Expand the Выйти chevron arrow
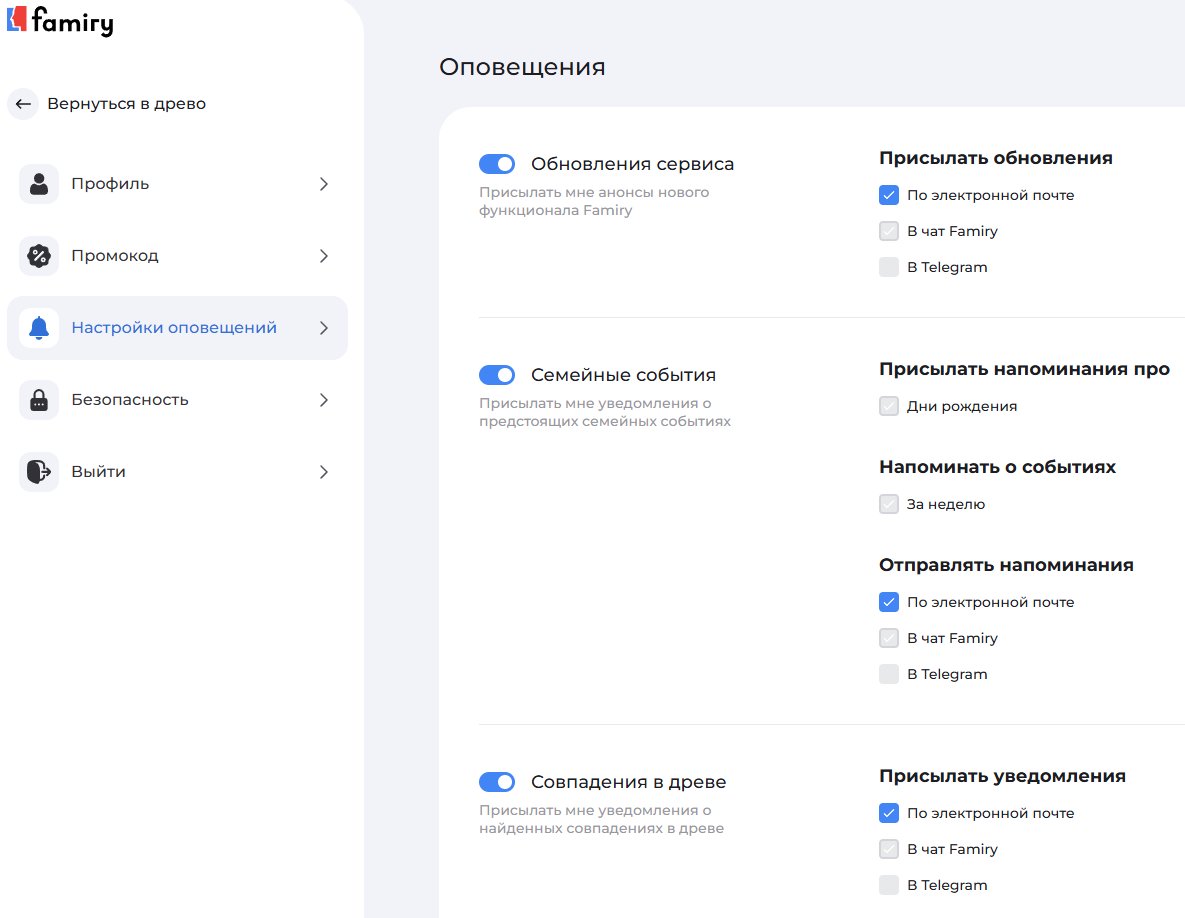 [323, 471]
